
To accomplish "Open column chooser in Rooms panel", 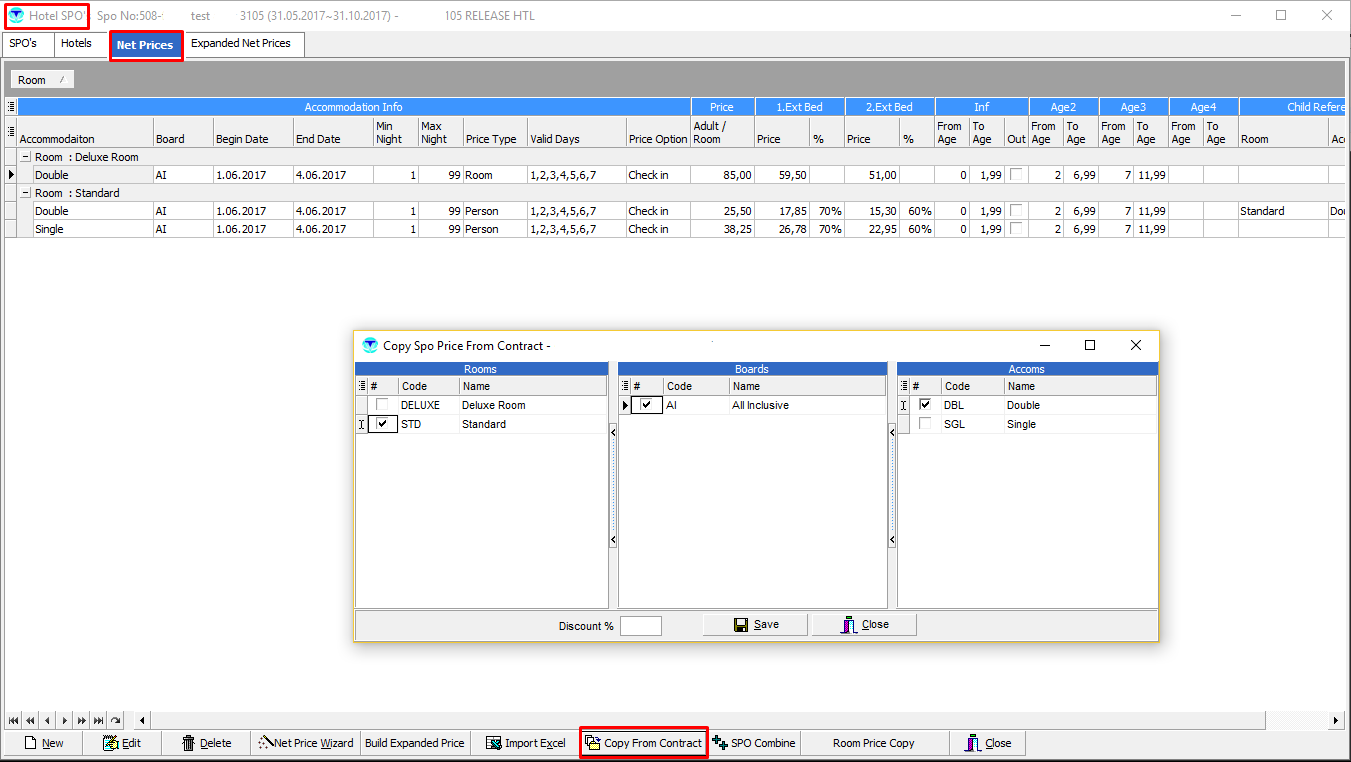I will click(362, 386).
